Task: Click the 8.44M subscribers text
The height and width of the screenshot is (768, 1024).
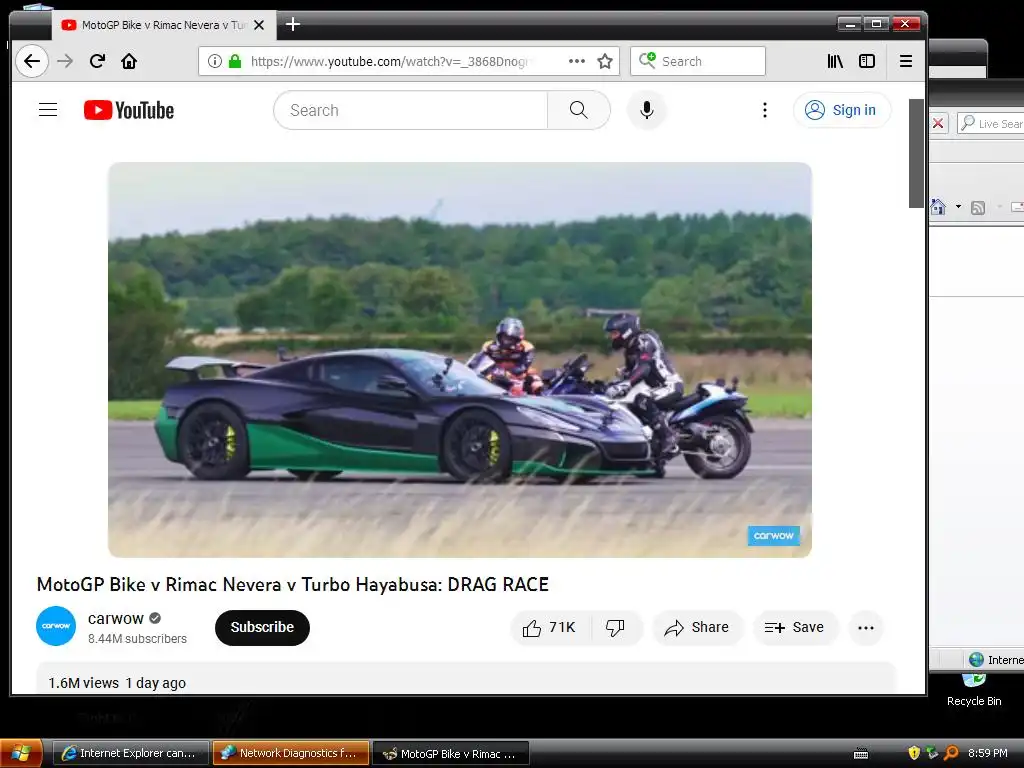Action: [137, 639]
